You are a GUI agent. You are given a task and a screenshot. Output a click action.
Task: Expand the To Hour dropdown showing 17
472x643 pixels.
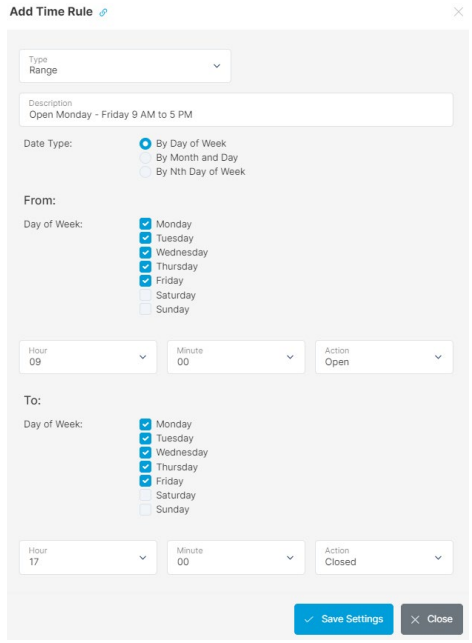88,557
